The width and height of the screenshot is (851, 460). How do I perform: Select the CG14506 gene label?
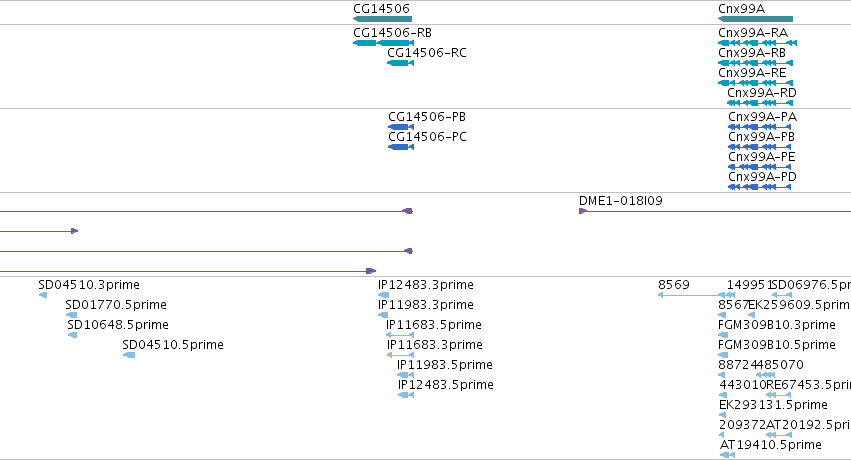pos(381,9)
